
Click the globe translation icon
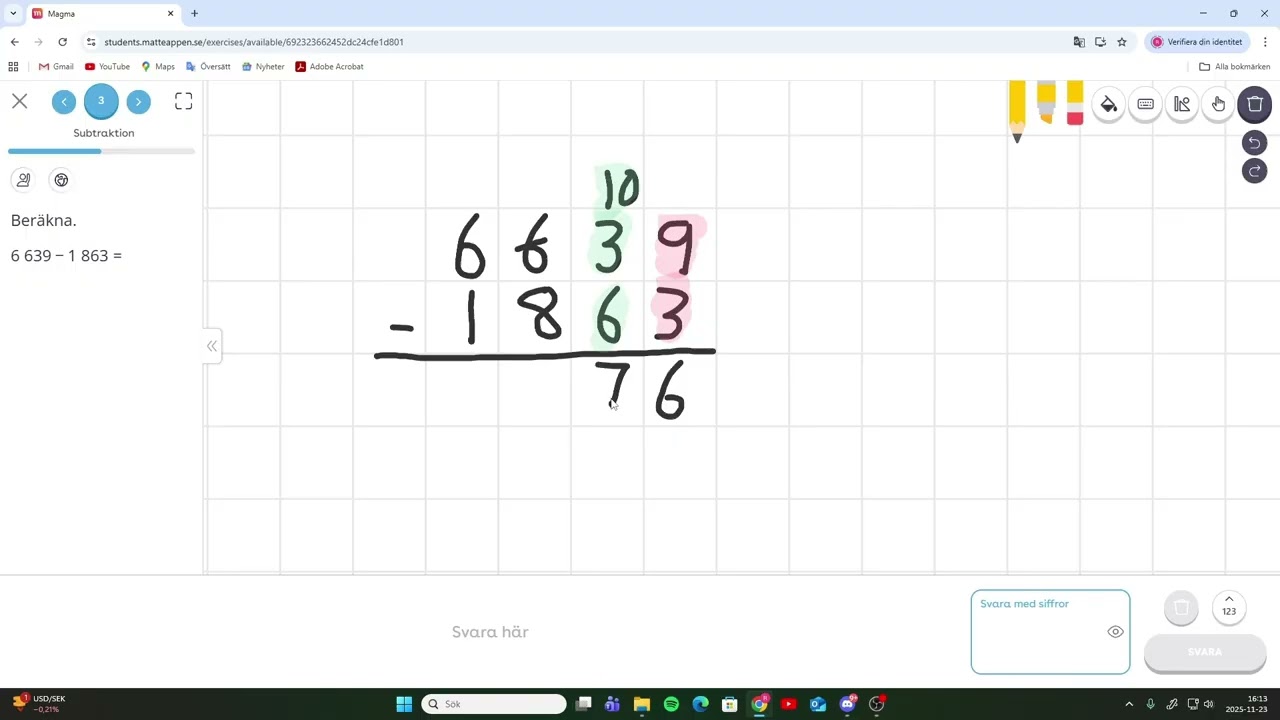pyautogui.click(x=61, y=180)
